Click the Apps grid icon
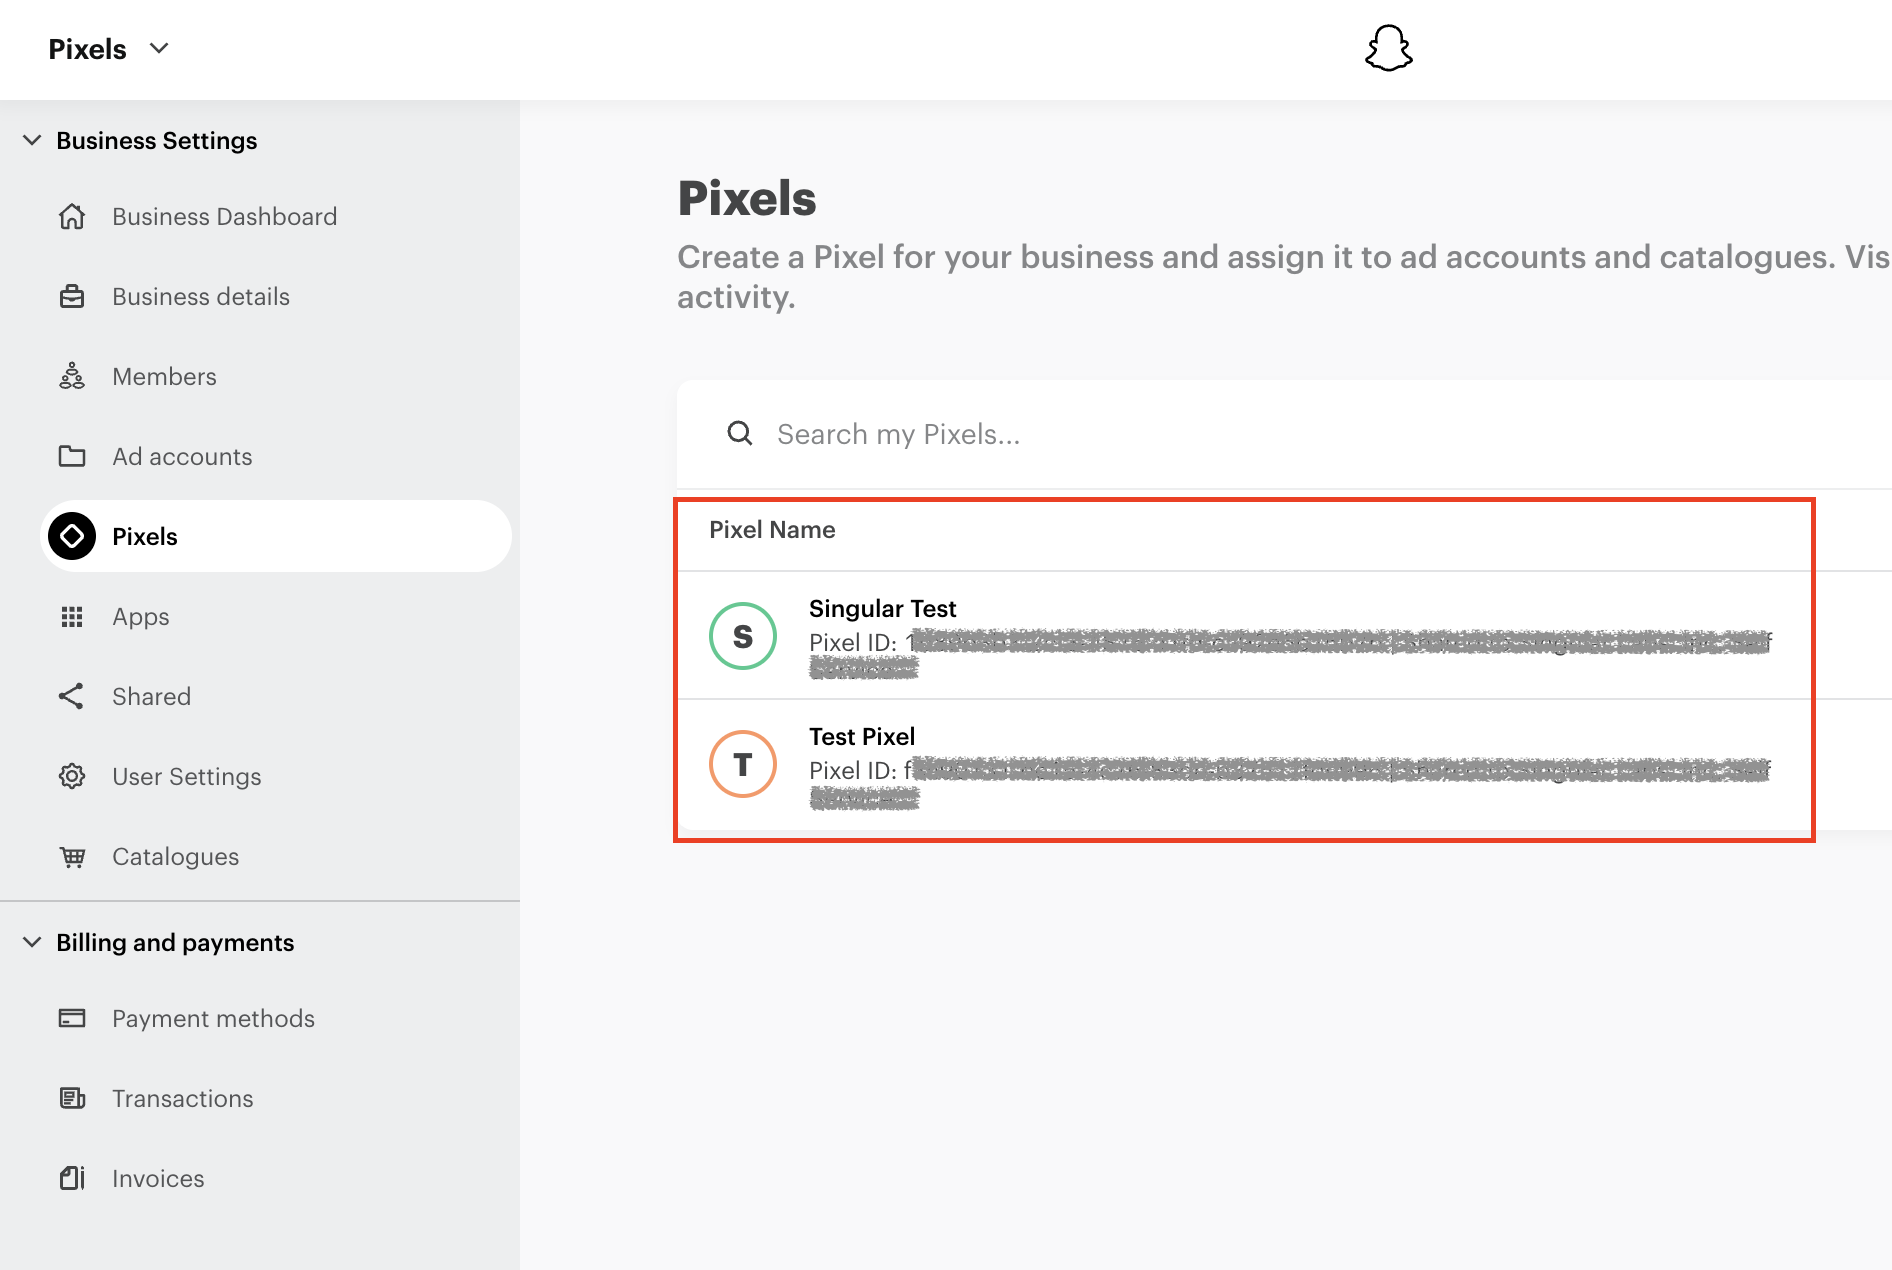The height and width of the screenshot is (1270, 1892). pyautogui.click(x=72, y=616)
